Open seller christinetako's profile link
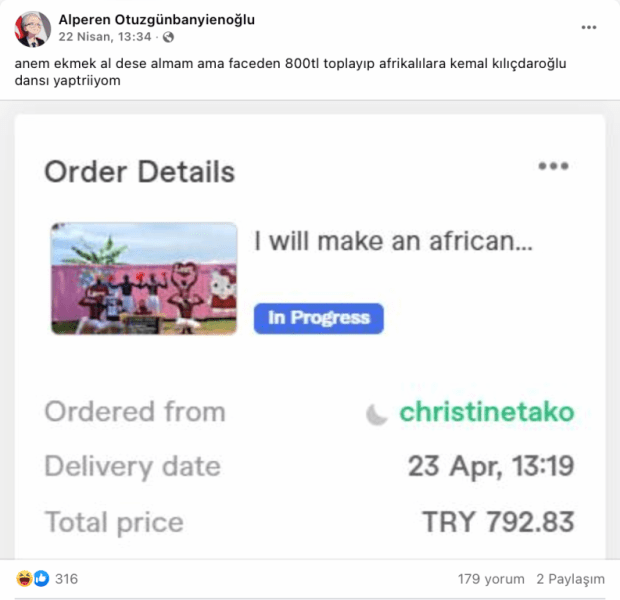620x600 pixels. point(486,412)
